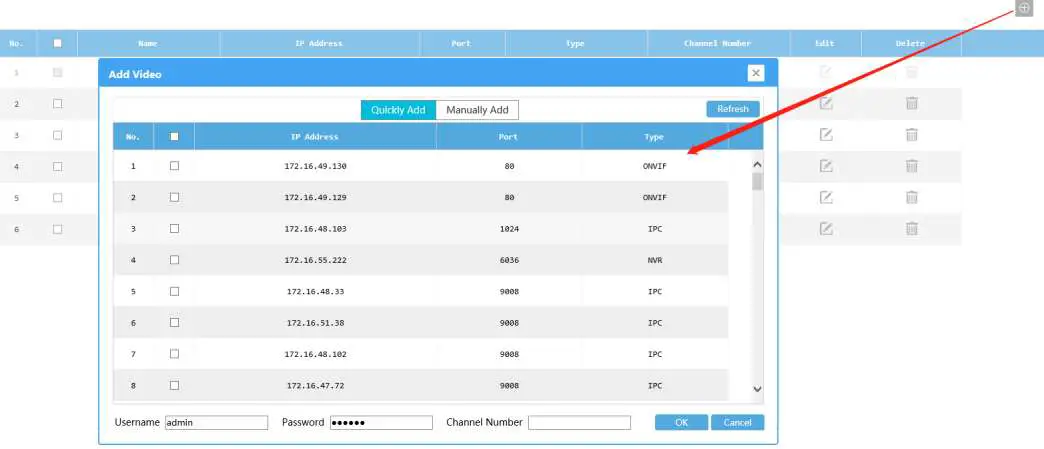Image resolution: width=1044 pixels, height=449 pixels.
Task: Edit background device row 5
Action: (x=826, y=197)
